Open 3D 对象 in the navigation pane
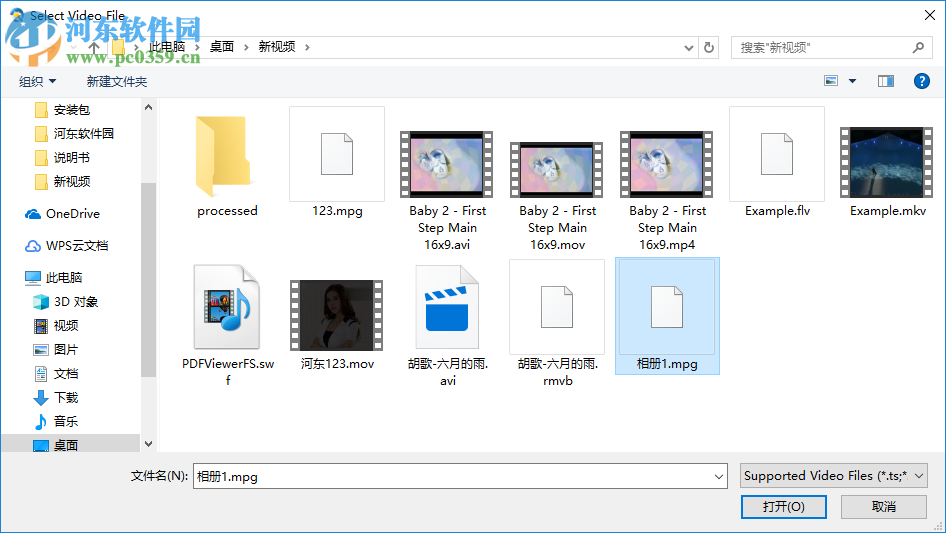 65,302
